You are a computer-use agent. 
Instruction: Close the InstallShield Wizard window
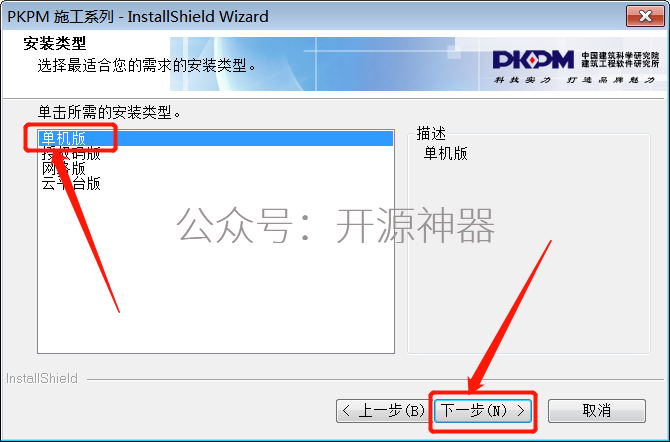tap(645, 16)
